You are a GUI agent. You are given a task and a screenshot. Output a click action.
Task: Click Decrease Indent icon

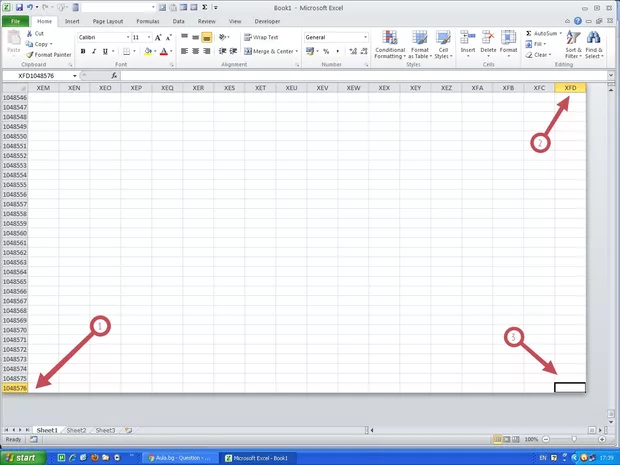222,51
